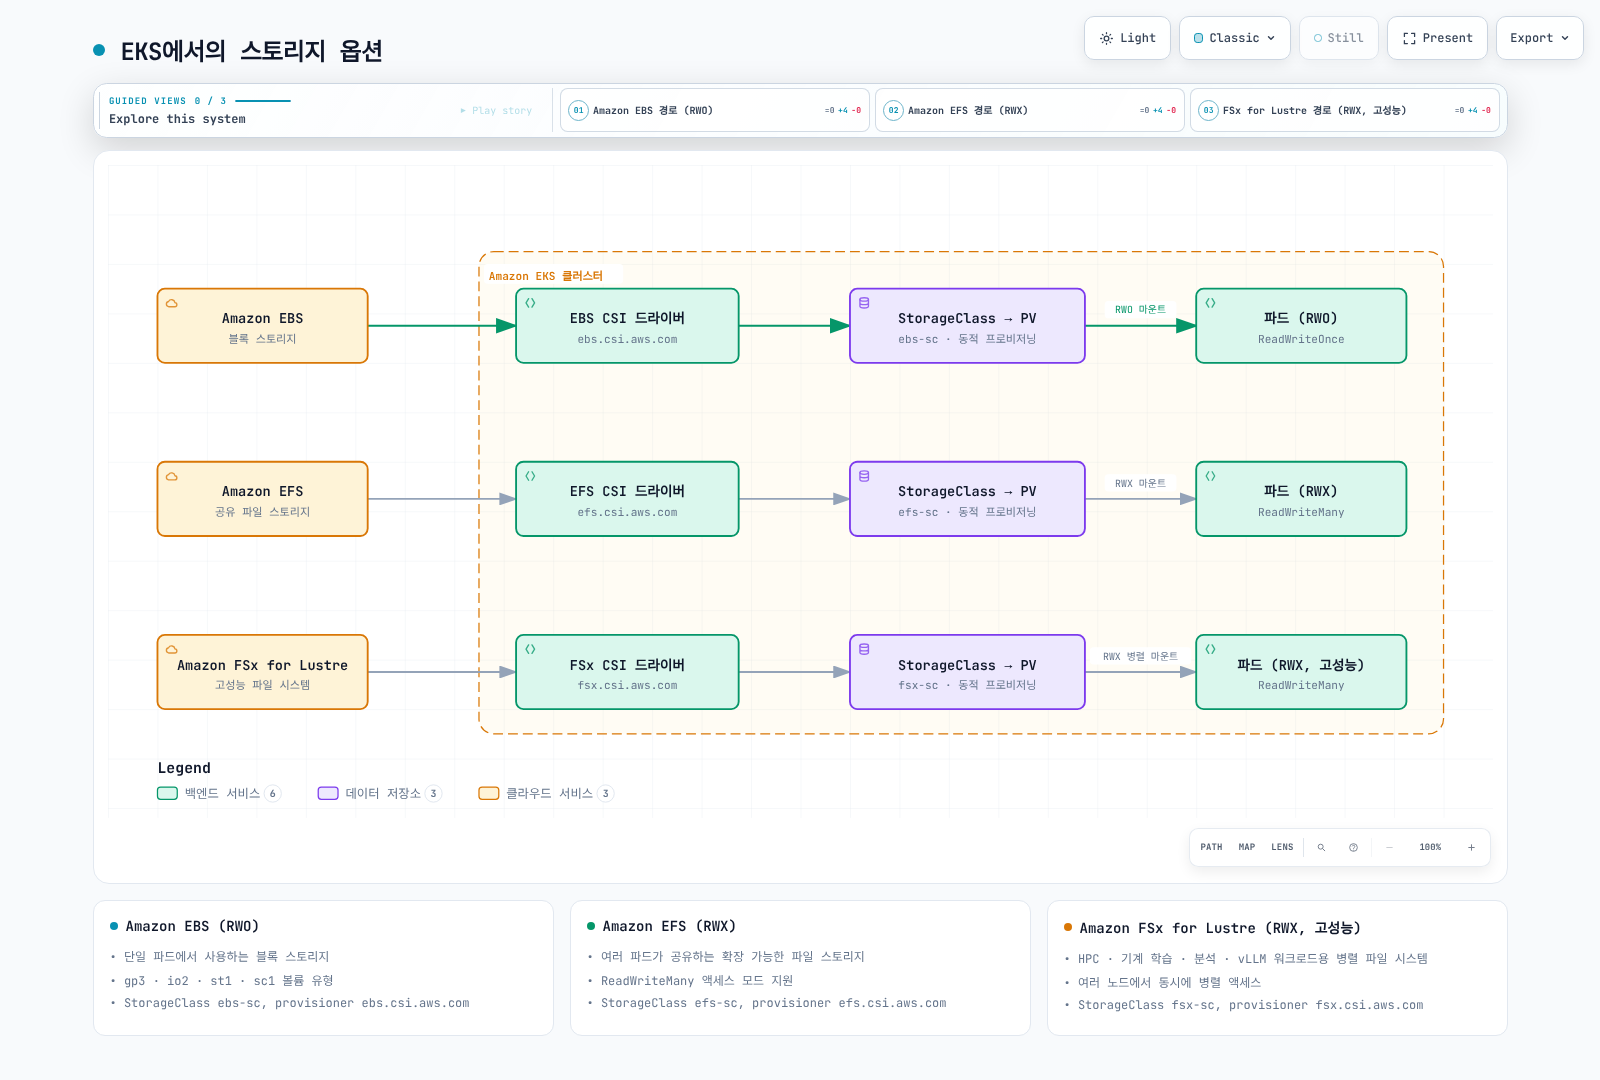Enter Present mode
This screenshot has height=1080, width=1600.
[1437, 38]
